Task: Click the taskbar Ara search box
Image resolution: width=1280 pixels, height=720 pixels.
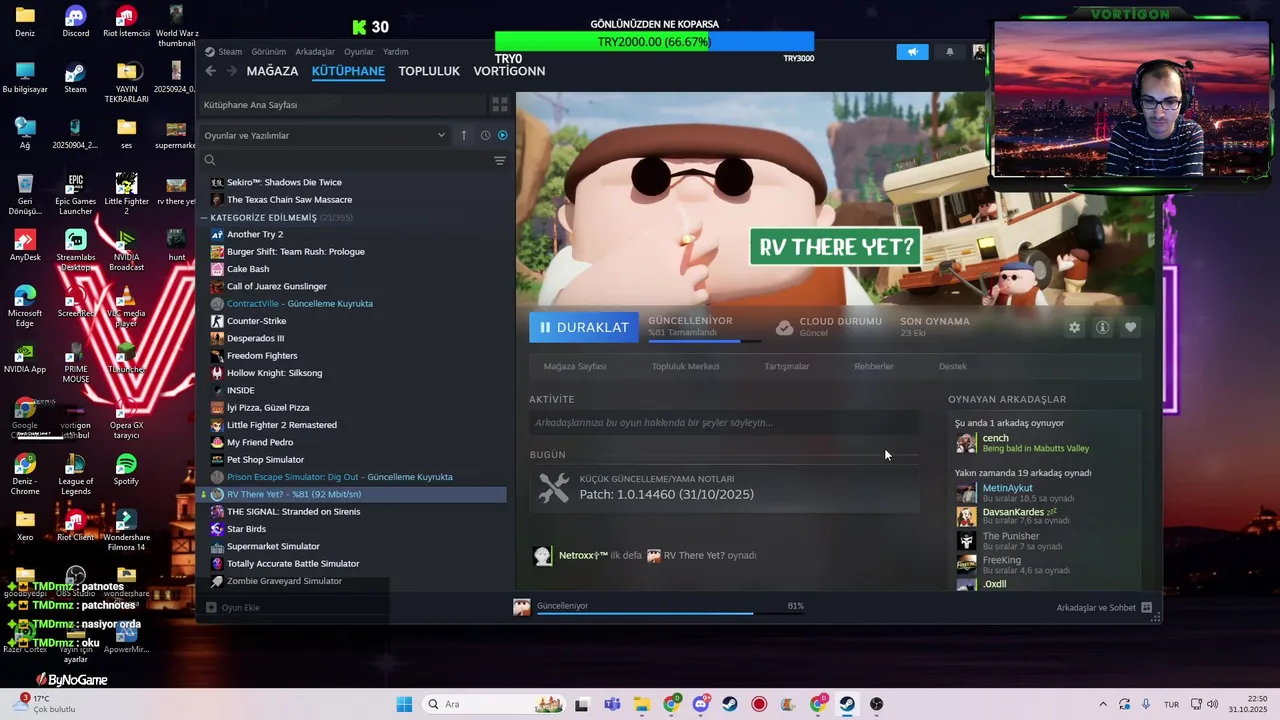Action: 495,704
